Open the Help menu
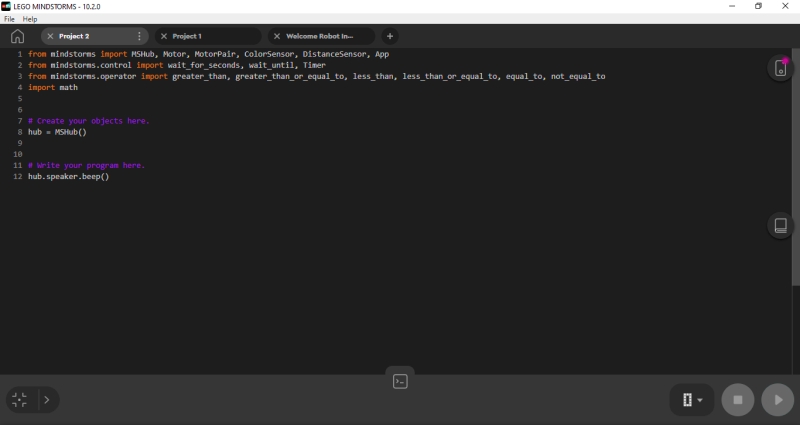This screenshot has height=425, width=800. pyautogui.click(x=30, y=19)
